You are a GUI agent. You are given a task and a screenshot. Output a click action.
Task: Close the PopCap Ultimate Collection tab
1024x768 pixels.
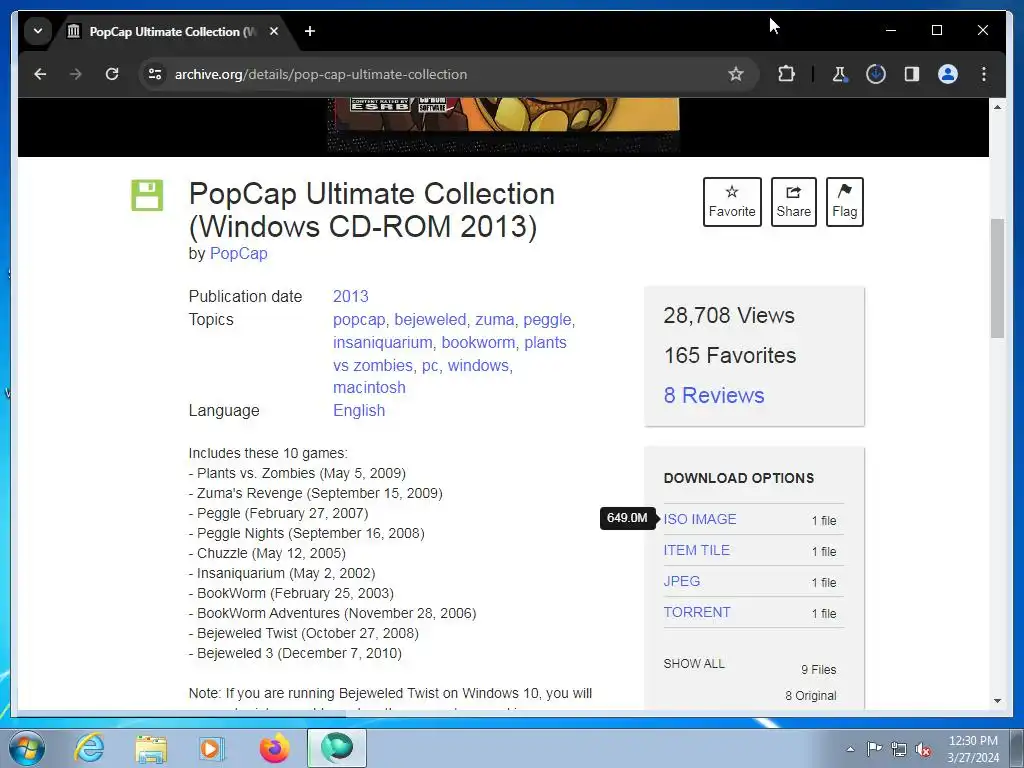[274, 31]
